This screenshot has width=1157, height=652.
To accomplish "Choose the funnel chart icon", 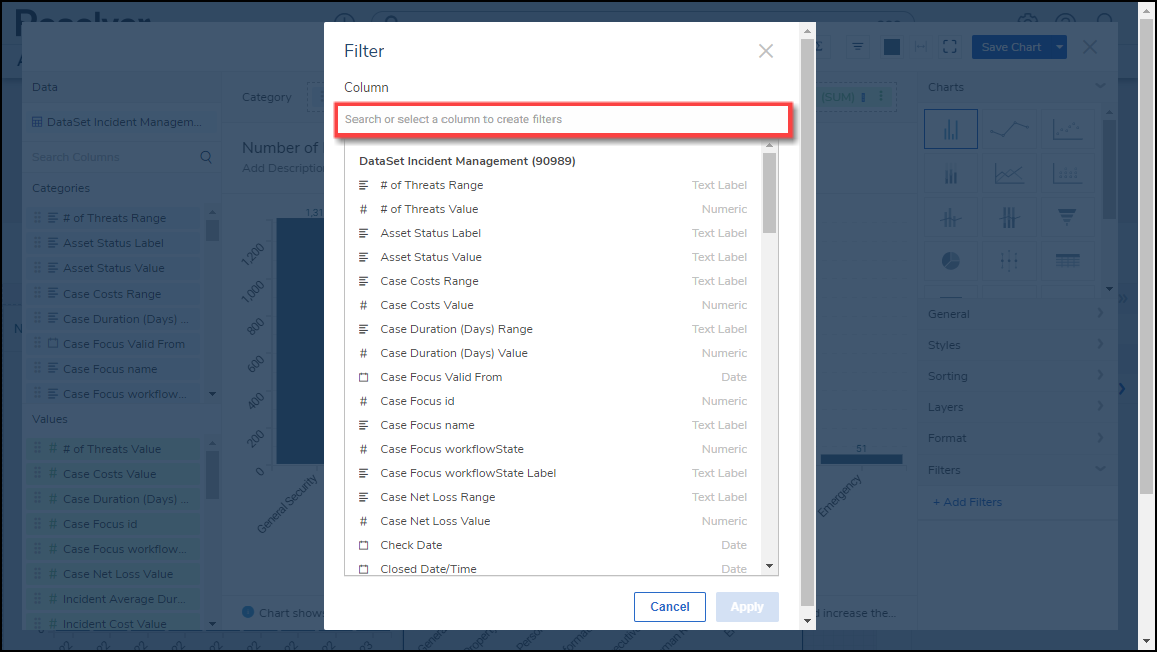I will point(1067,217).
